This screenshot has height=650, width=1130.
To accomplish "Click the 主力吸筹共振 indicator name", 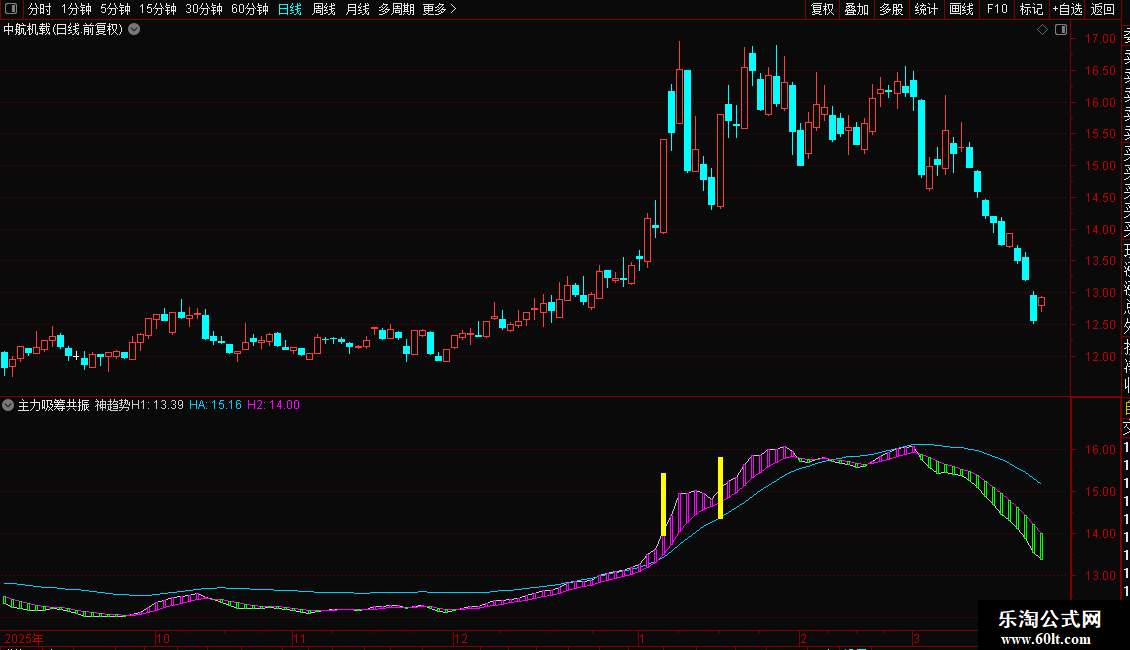I will click(x=53, y=405).
